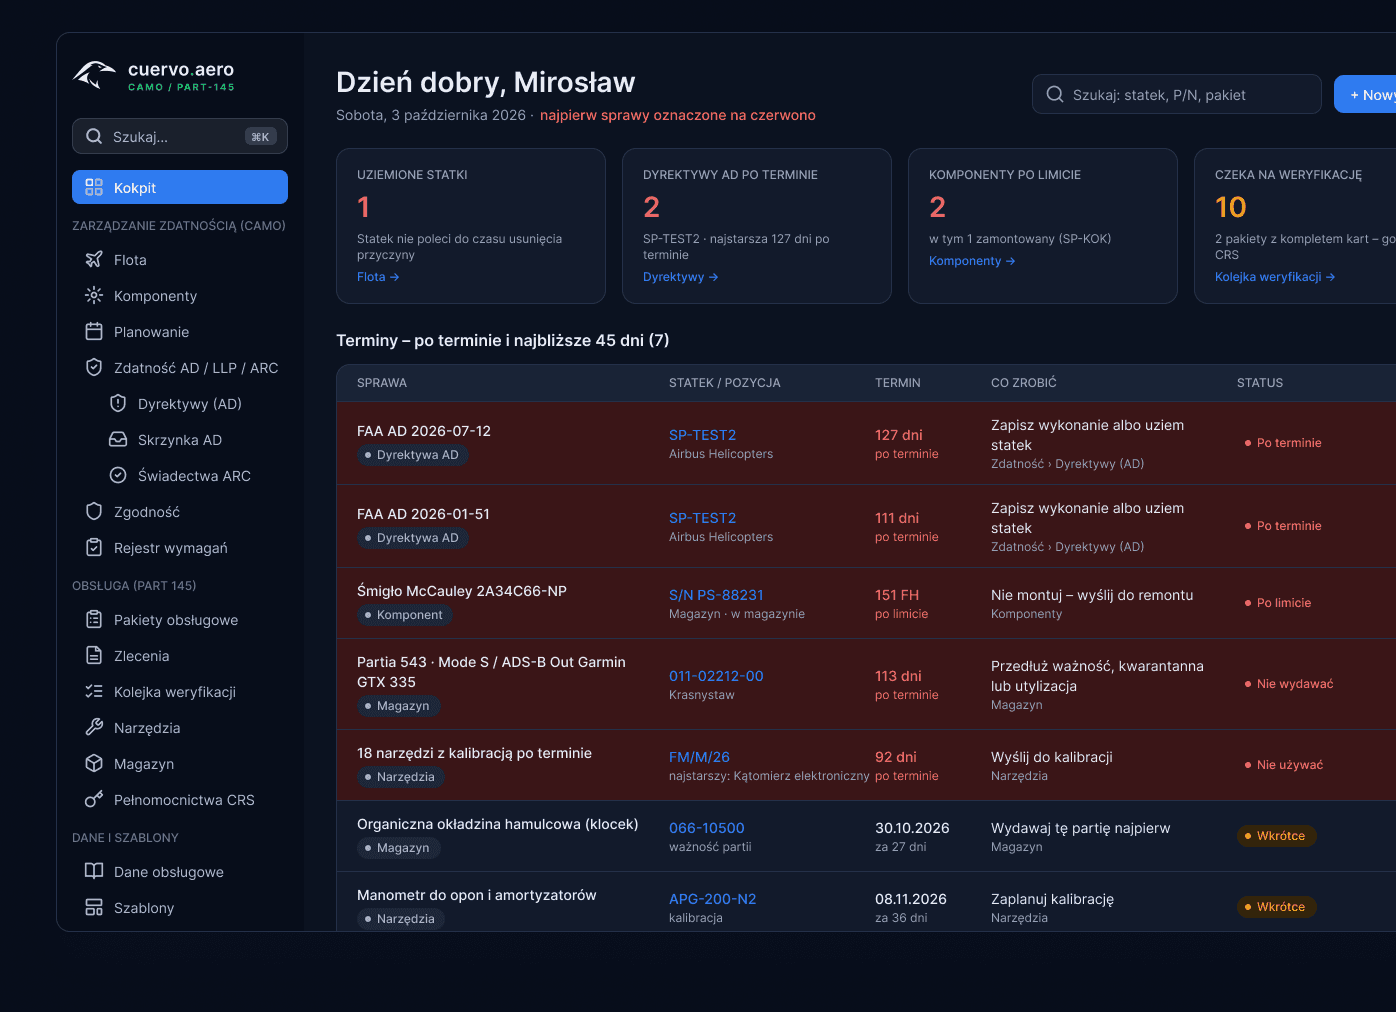Click the Rejestr wymagań clipboard icon
The image size is (1396, 1012).
(x=94, y=547)
